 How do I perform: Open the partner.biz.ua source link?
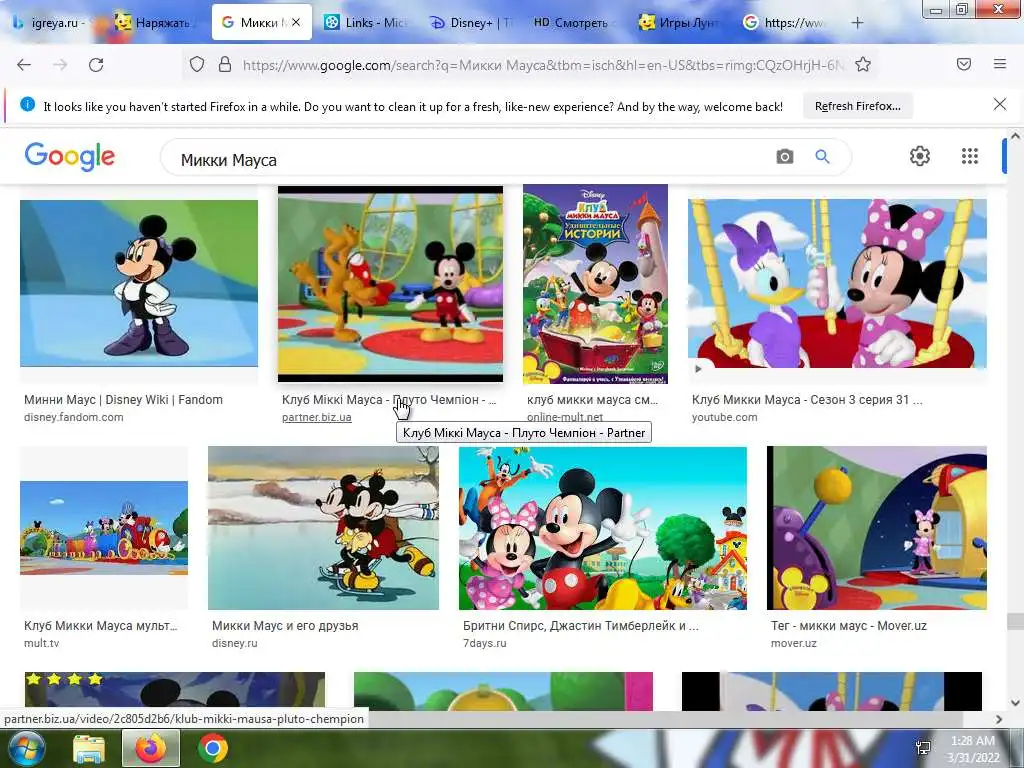coord(317,417)
